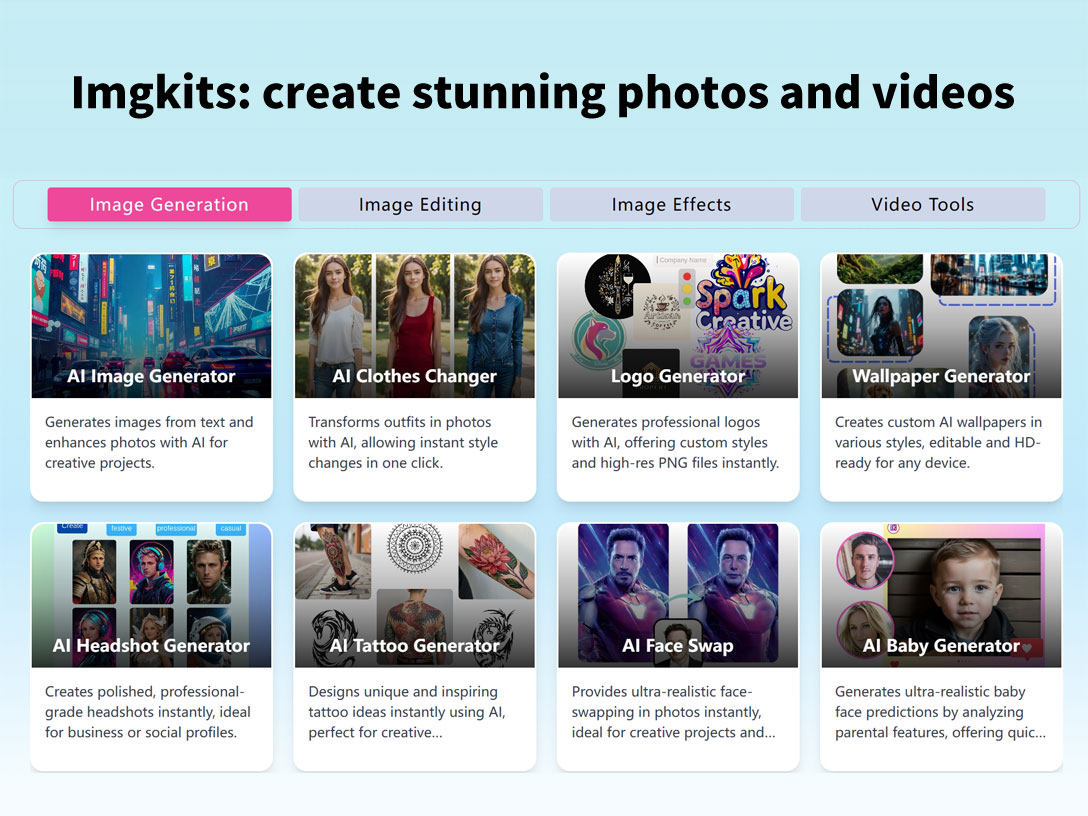Viewport: 1088px width, 816px height.
Task: Click the 'Wallpaper Generator' title text
Action: (x=942, y=376)
